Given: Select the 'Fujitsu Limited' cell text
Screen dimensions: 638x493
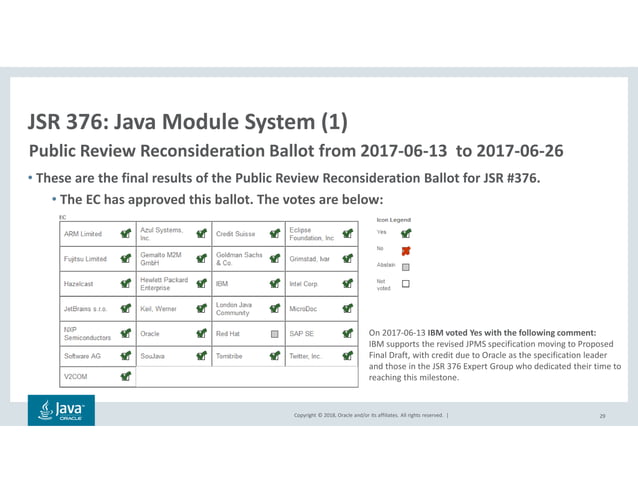Looking at the screenshot, I should pyautogui.click(x=85, y=259).
